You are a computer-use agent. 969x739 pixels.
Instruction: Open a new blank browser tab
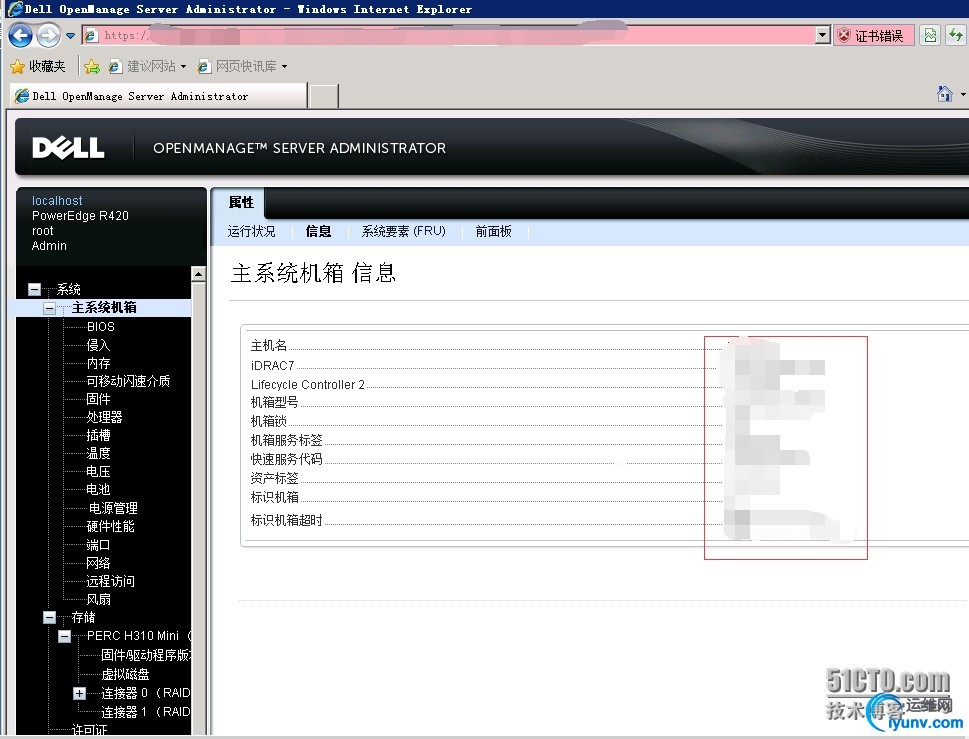point(324,96)
